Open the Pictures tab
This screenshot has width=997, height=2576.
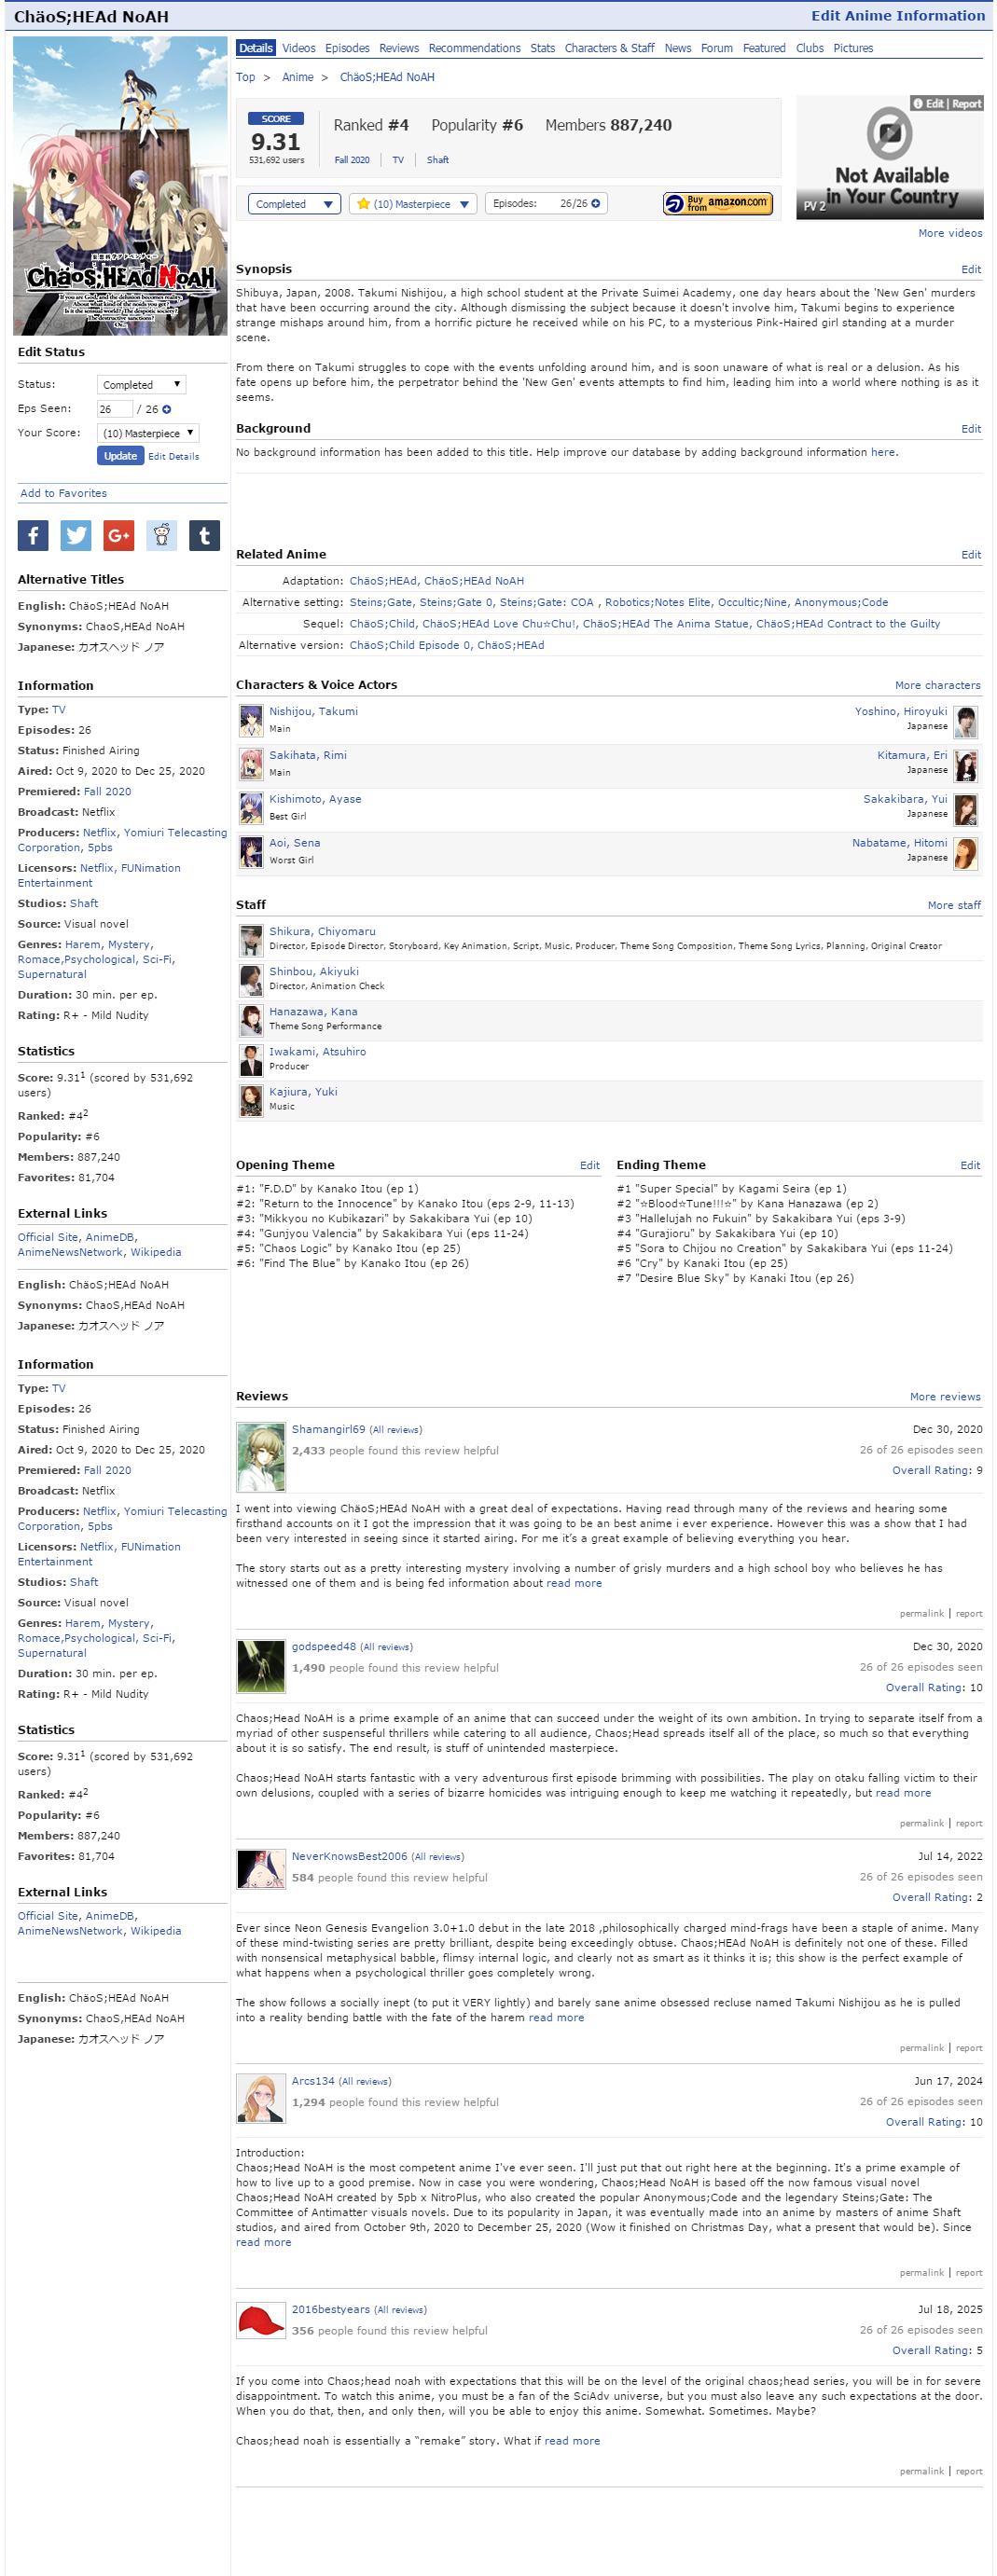click(x=853, y=48)
